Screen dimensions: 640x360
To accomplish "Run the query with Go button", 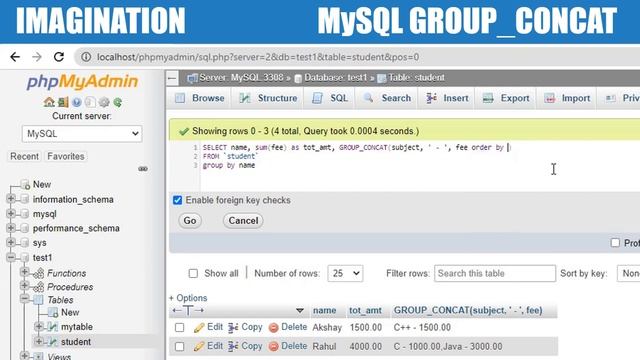I will pyautogui.click(x=190, y=220).
